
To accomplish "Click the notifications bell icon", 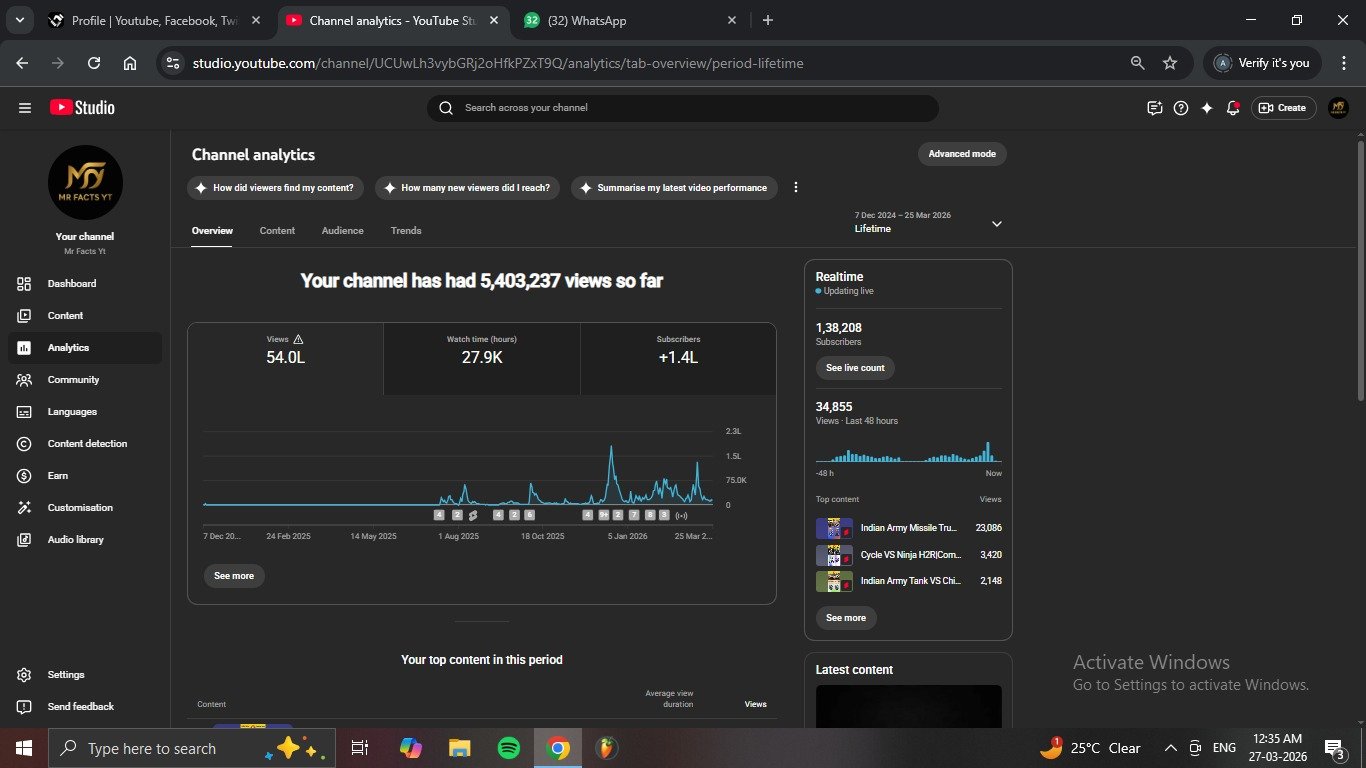I will click(1233, 108).
